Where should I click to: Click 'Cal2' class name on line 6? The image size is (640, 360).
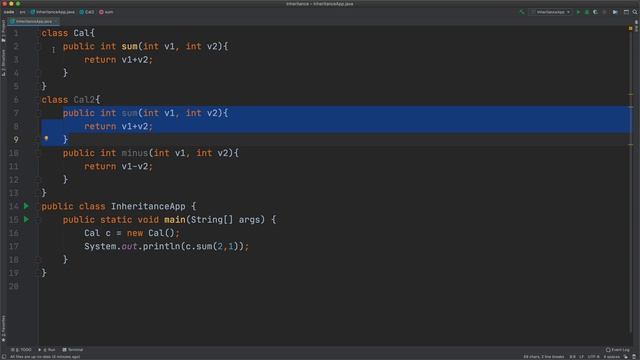tap(84, 100)
